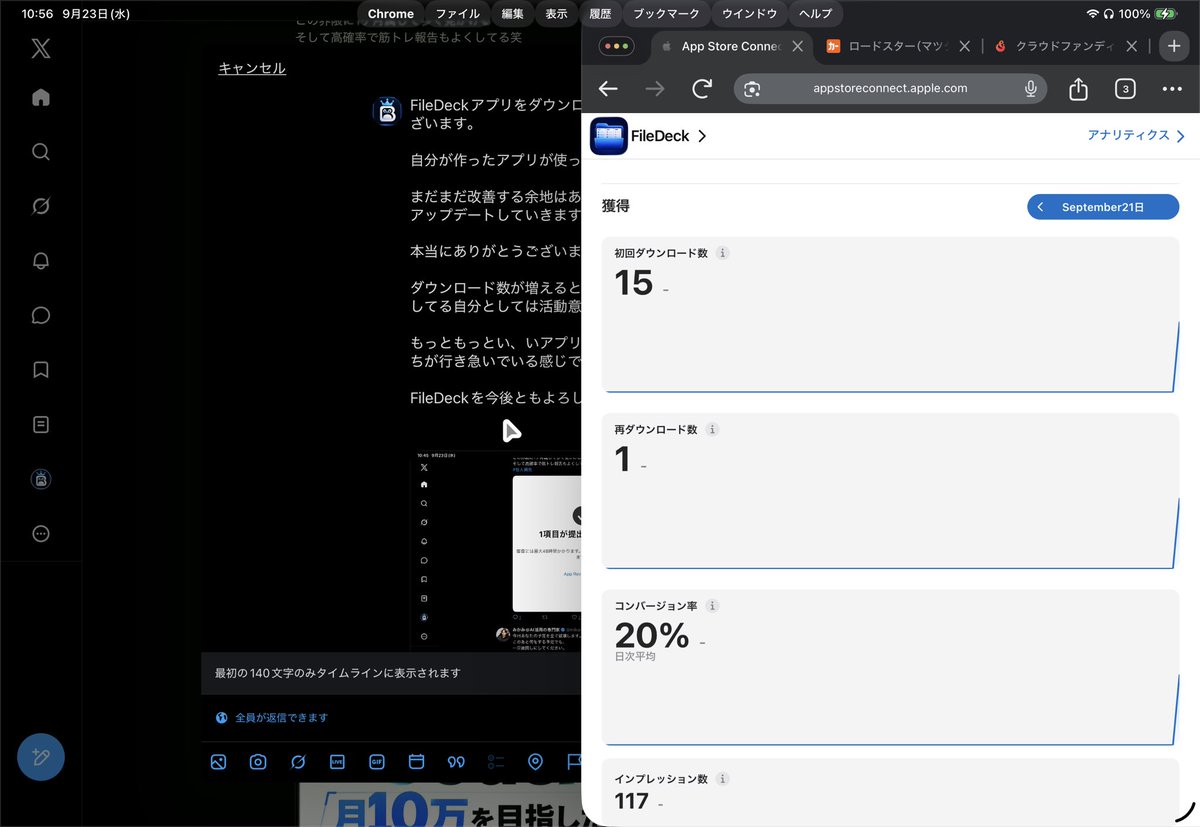Click the FileDeck app icon
Image resolution: width=1200 pixels, height=827 pixels.
(x=609, y=136)
